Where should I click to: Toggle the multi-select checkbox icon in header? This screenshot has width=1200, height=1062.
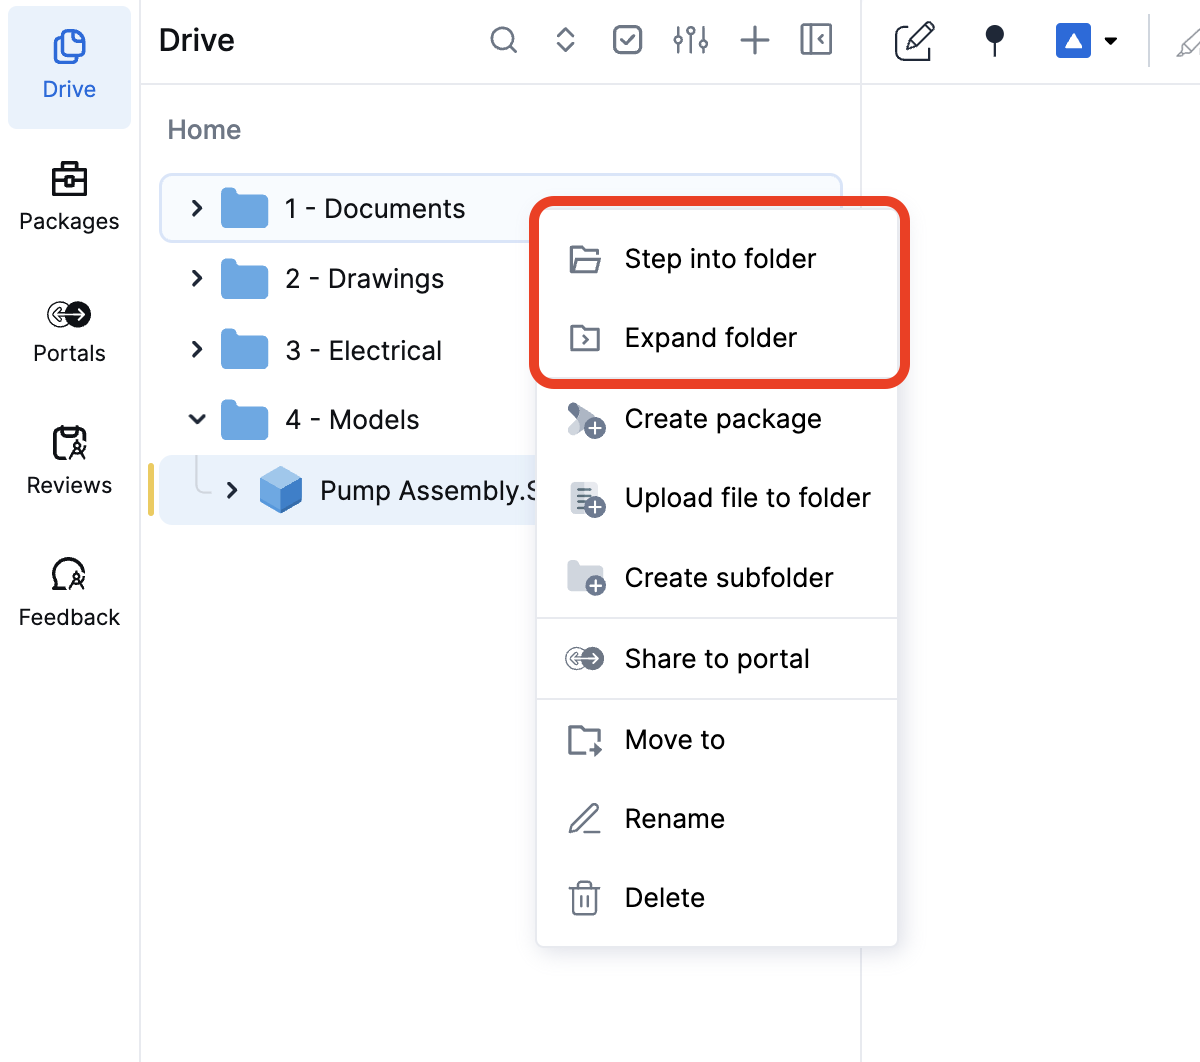point(627,40)
